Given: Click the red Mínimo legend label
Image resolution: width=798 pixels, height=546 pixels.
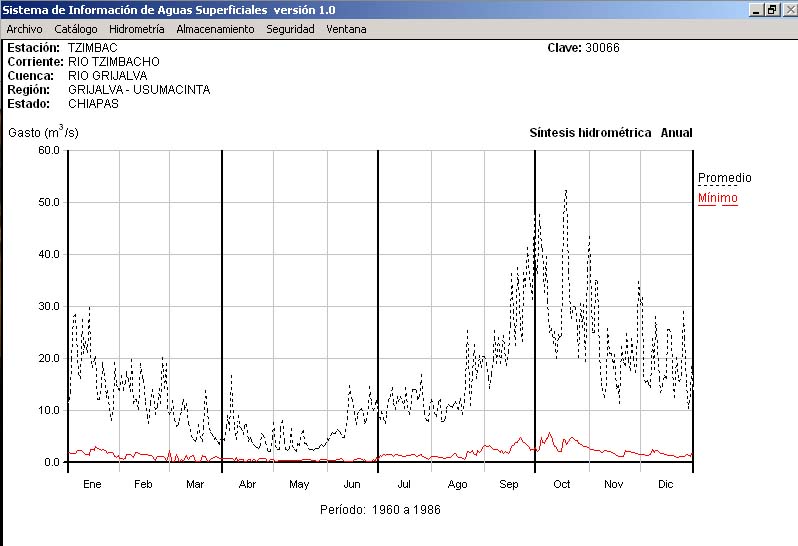Looking at the screenshot, I should [x=717, y=198].
